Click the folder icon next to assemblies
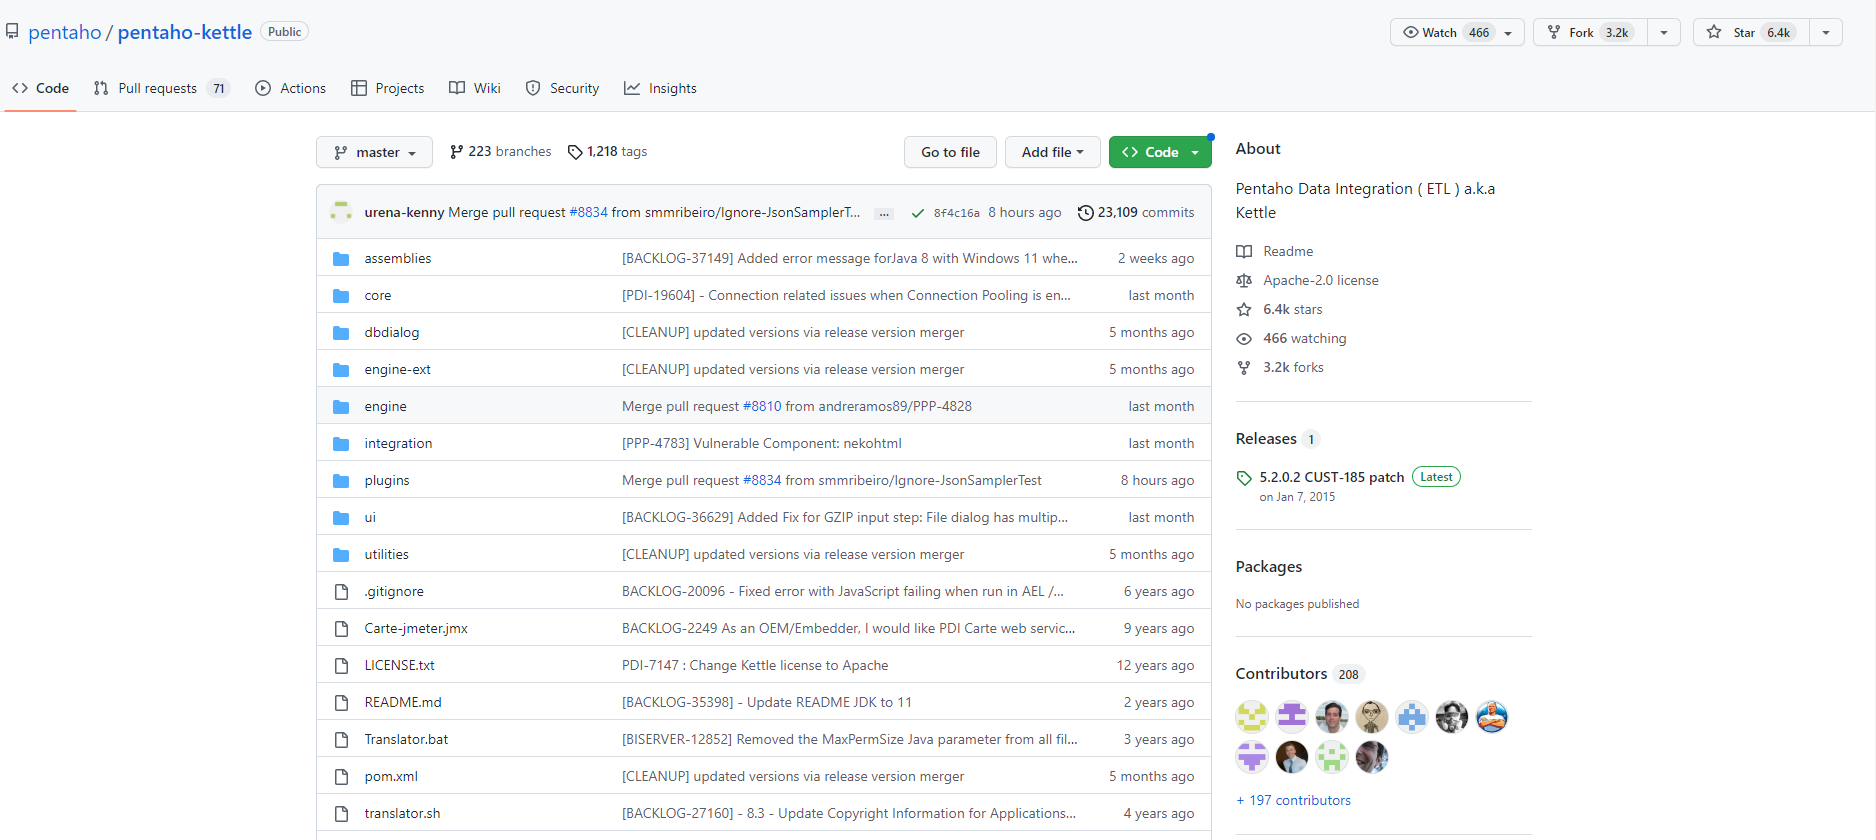The height and width of the screenshot is (840, 1876). pyautogui.click(x=341, y=259)
